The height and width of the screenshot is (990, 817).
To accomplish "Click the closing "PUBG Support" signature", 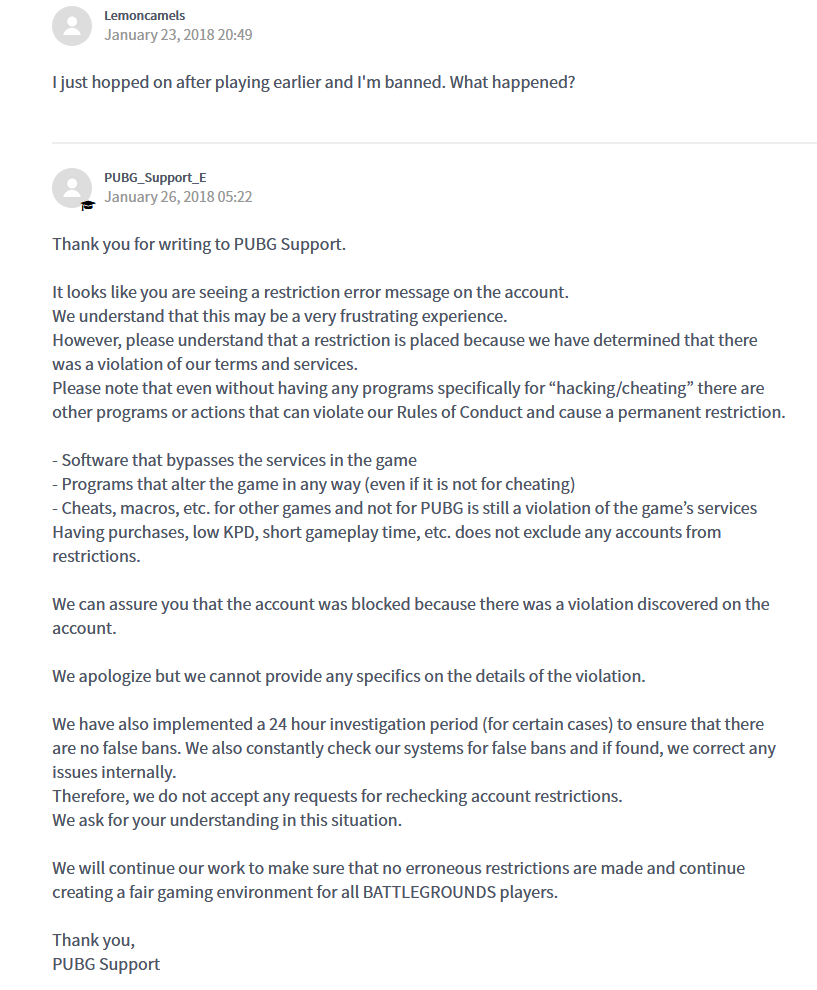I will click(106, 964).
